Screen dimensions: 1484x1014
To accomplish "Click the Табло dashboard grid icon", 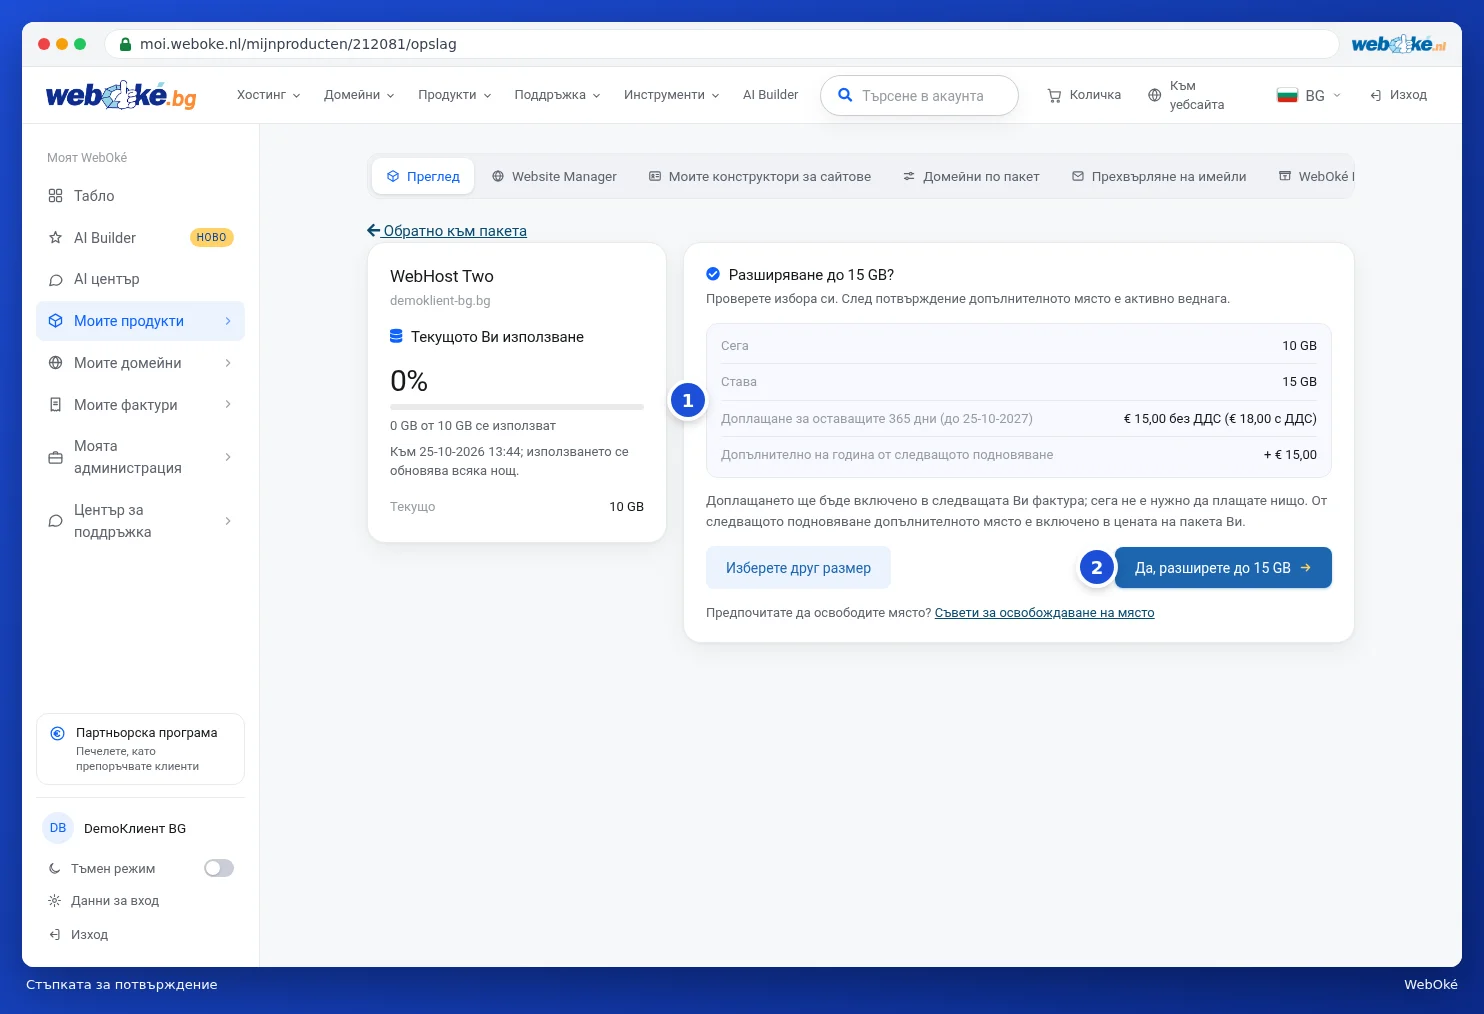I will 56,196.
